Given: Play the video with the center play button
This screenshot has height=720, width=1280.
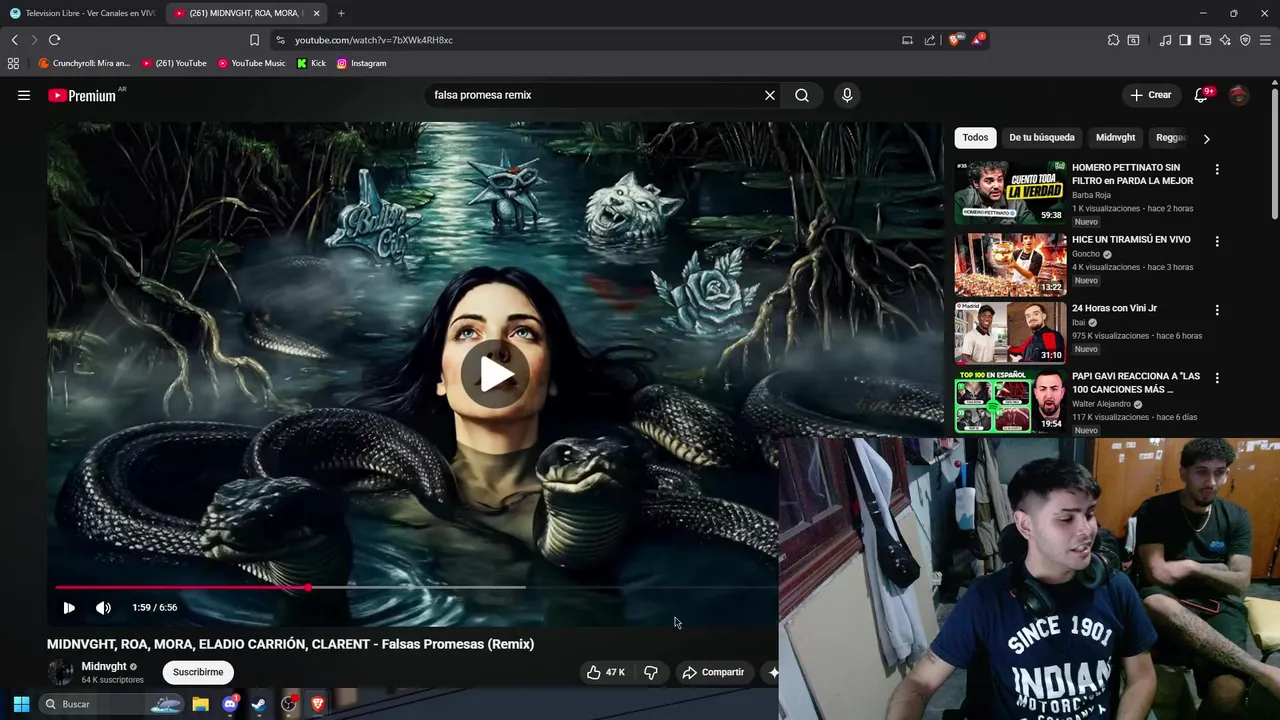Looking at the screenshot, I should 495,374.
